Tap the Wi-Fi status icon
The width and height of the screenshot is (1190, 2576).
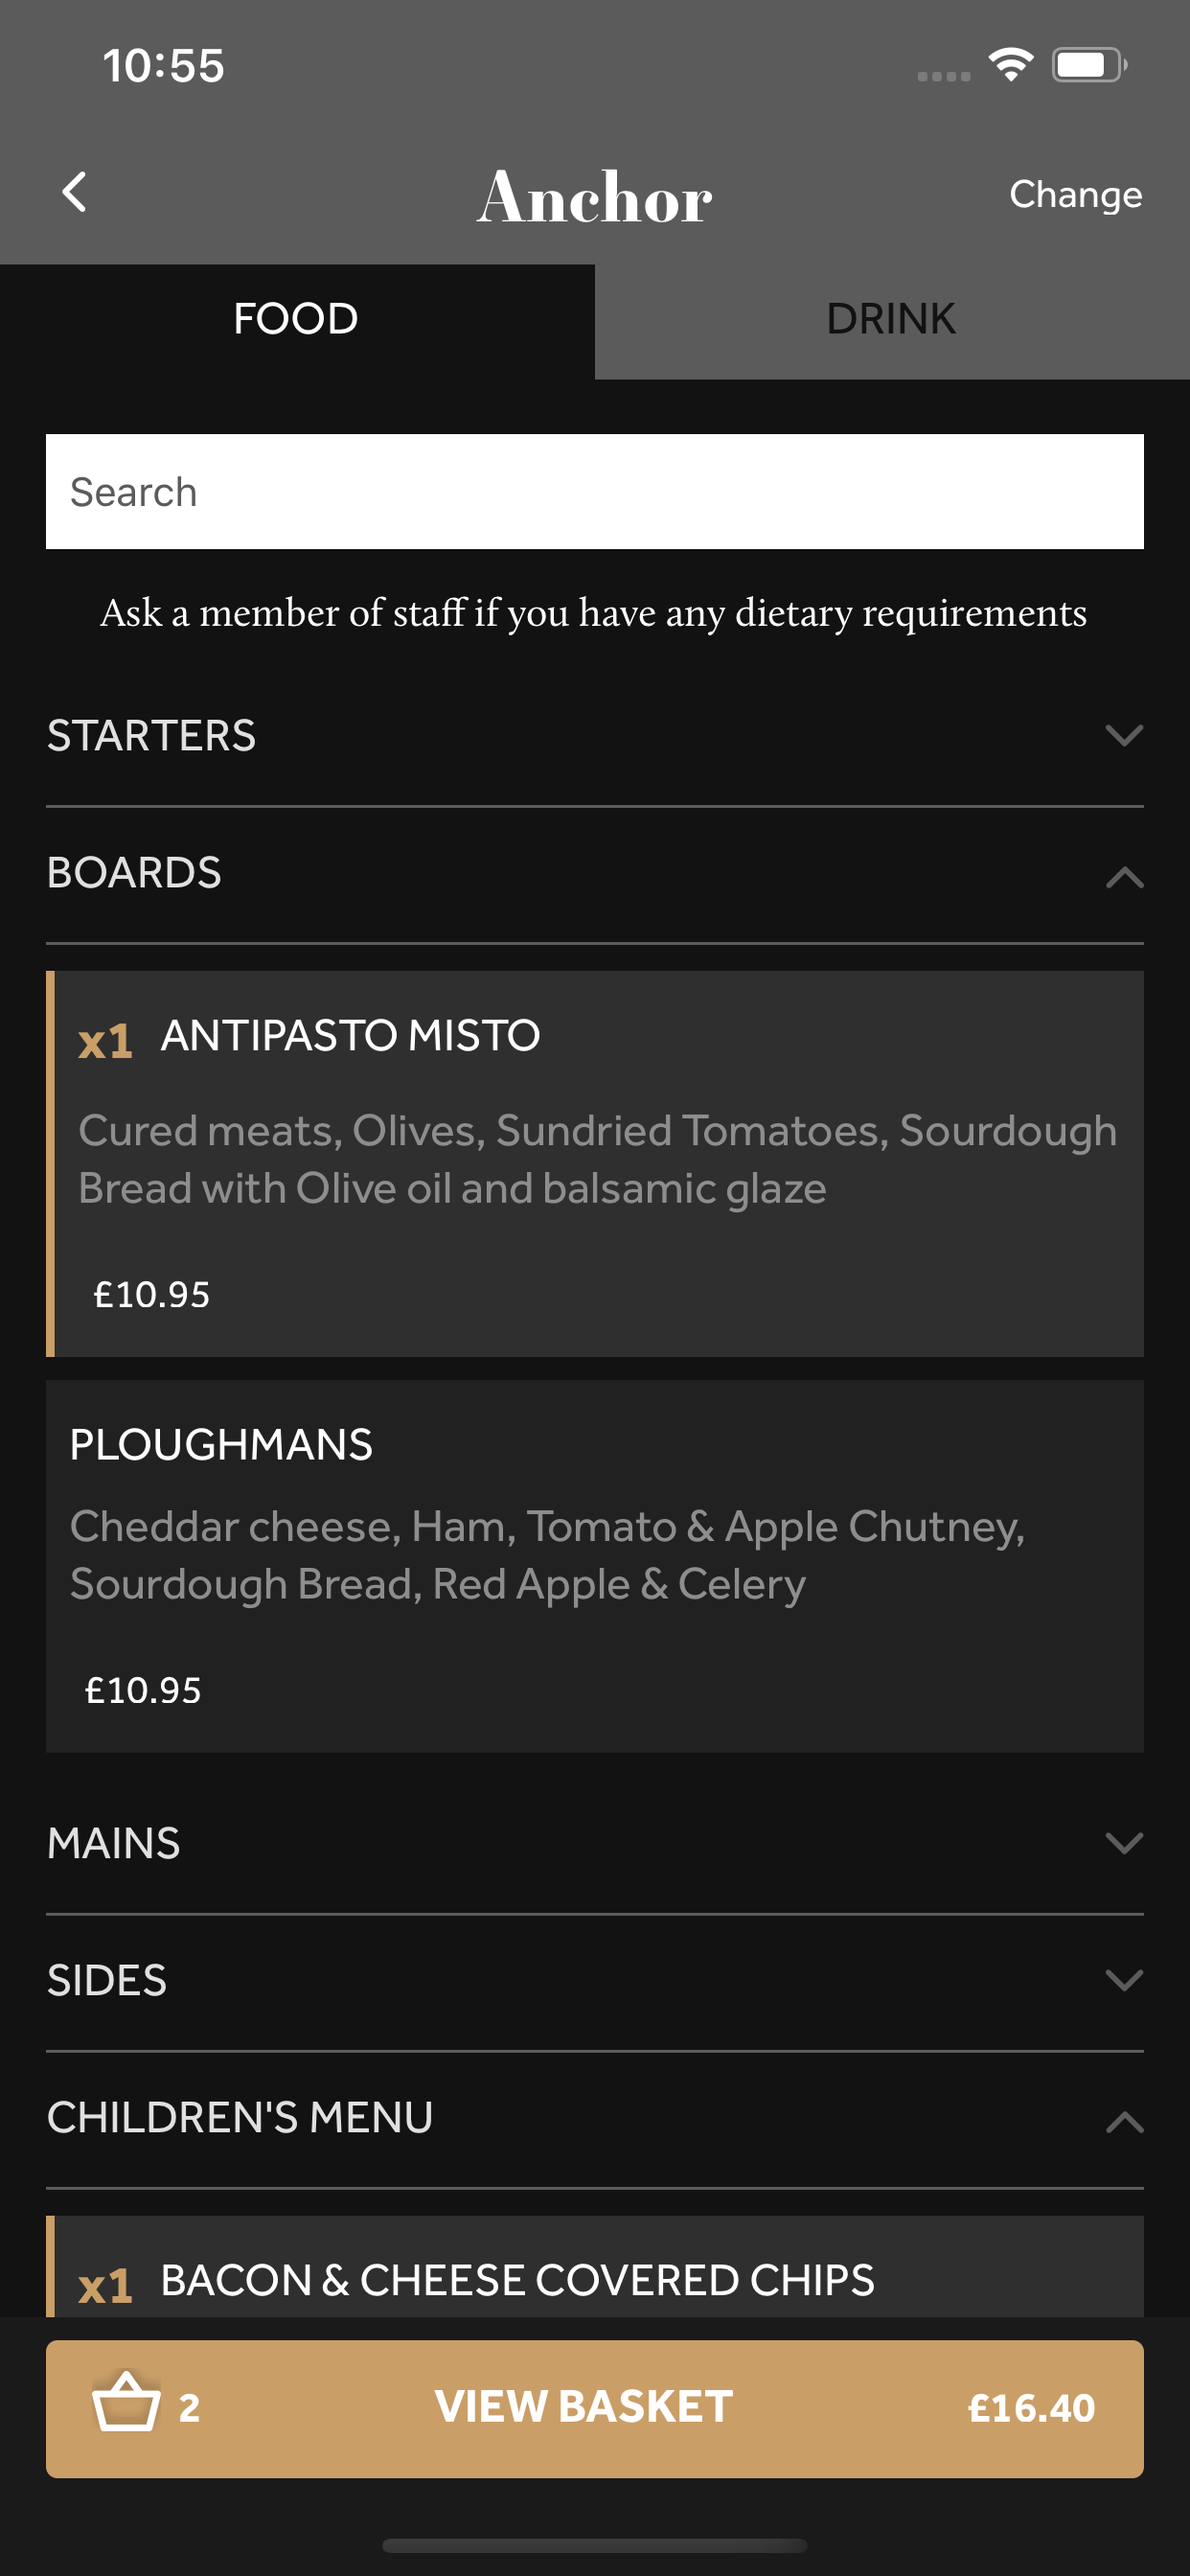pyautogui.click(x=1010, y=65)
